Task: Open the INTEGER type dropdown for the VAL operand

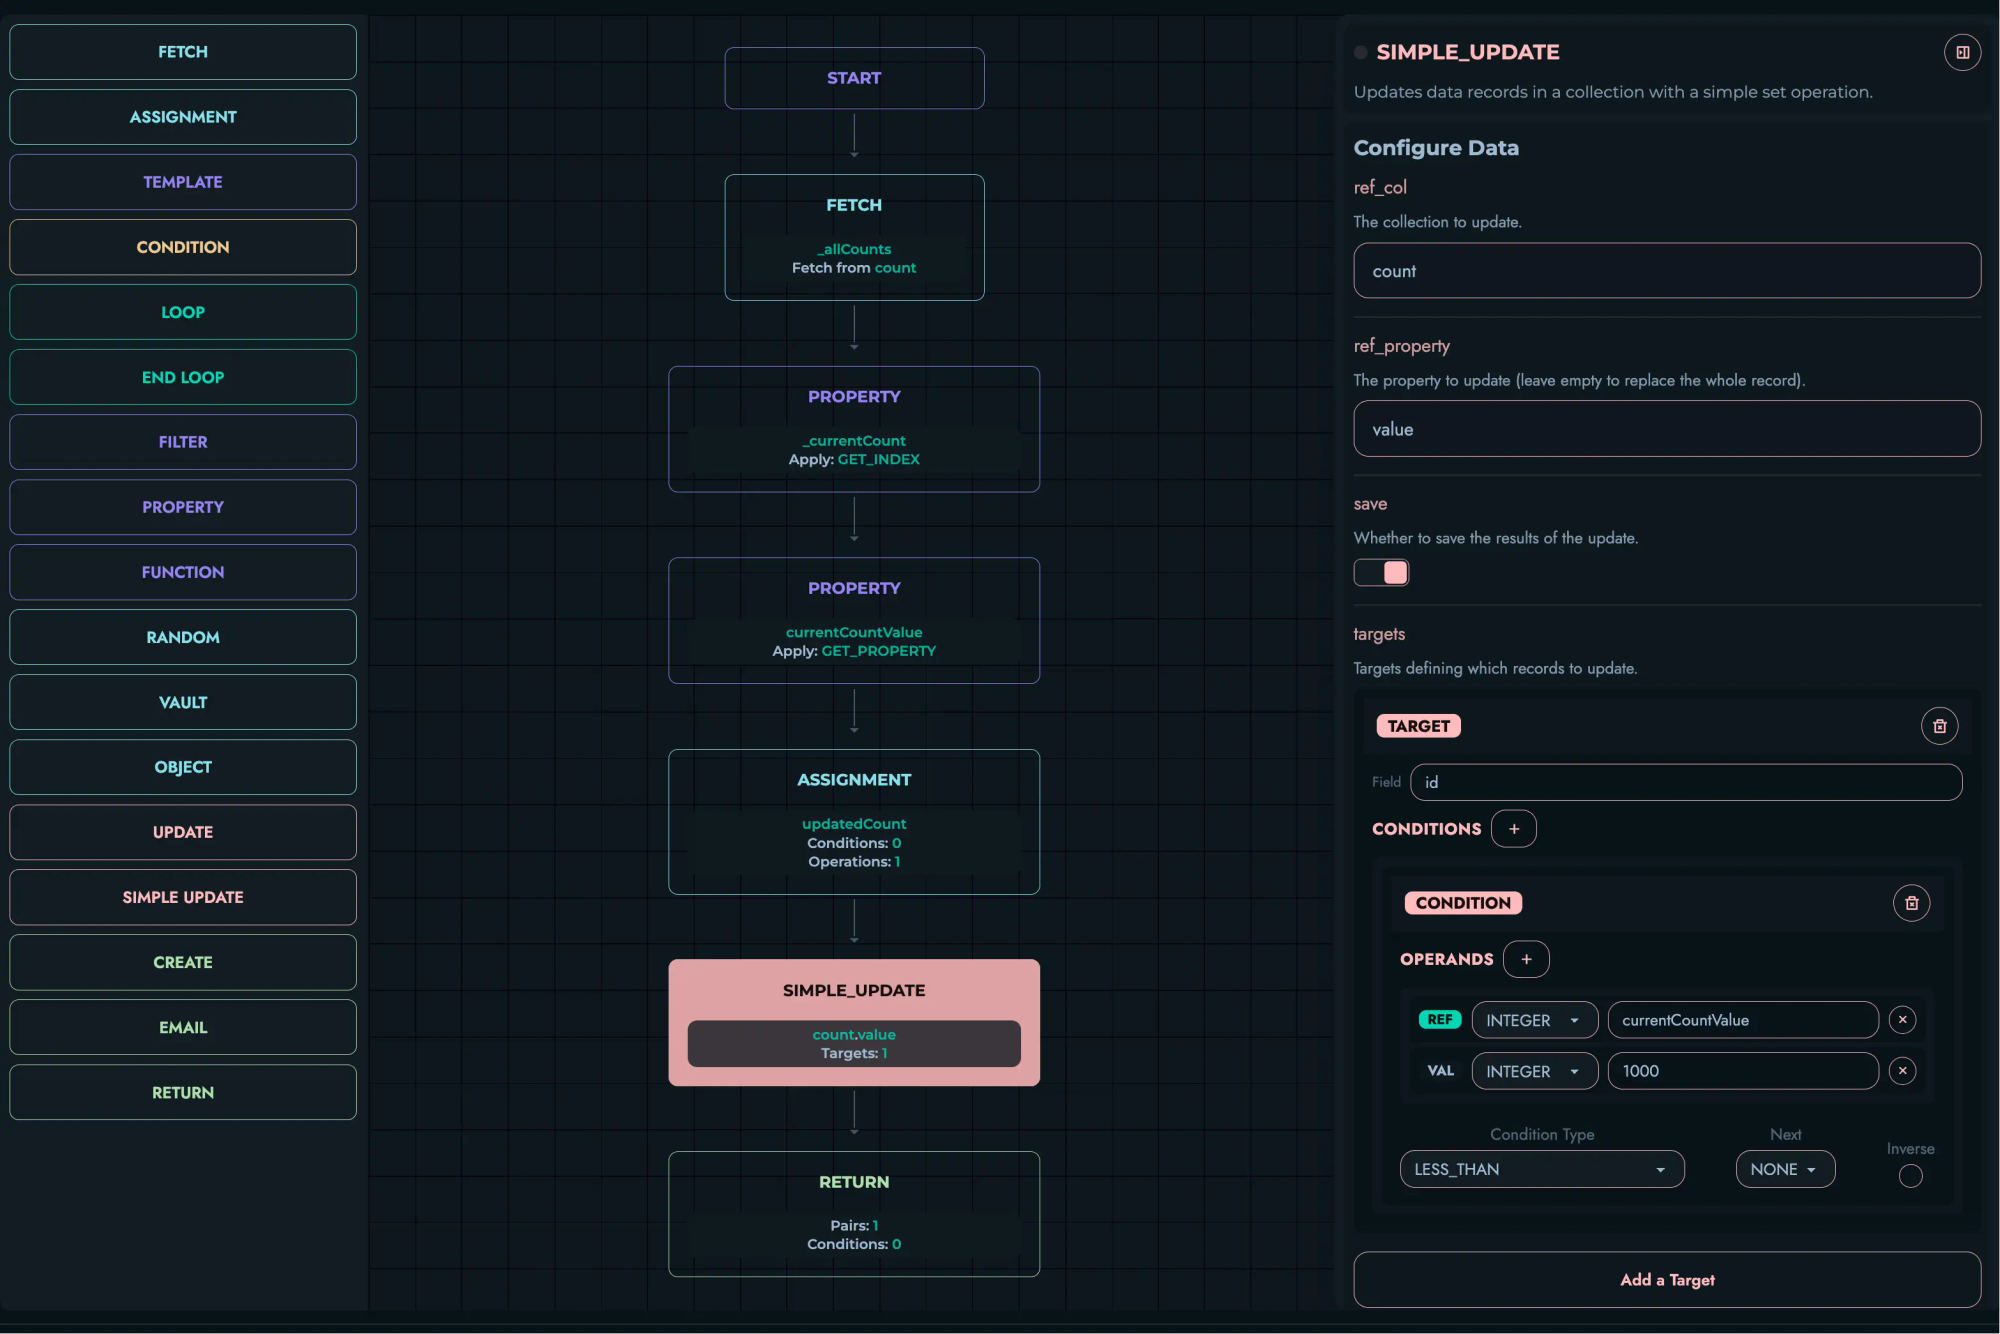Action: pos(1533,1070)
